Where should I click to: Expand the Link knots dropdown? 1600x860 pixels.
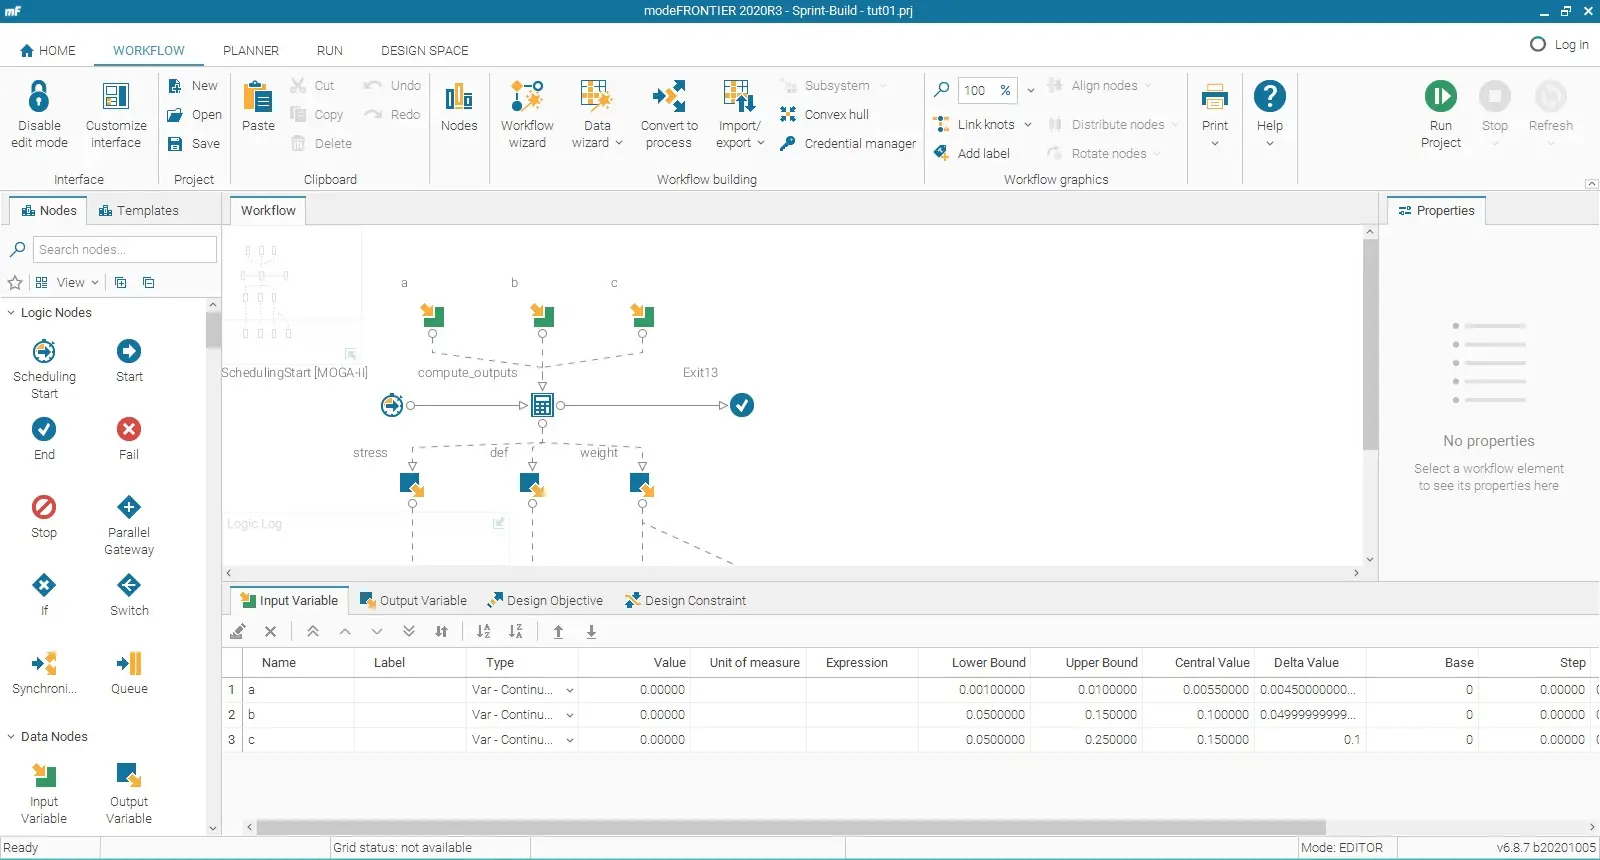click(1027, 125)
